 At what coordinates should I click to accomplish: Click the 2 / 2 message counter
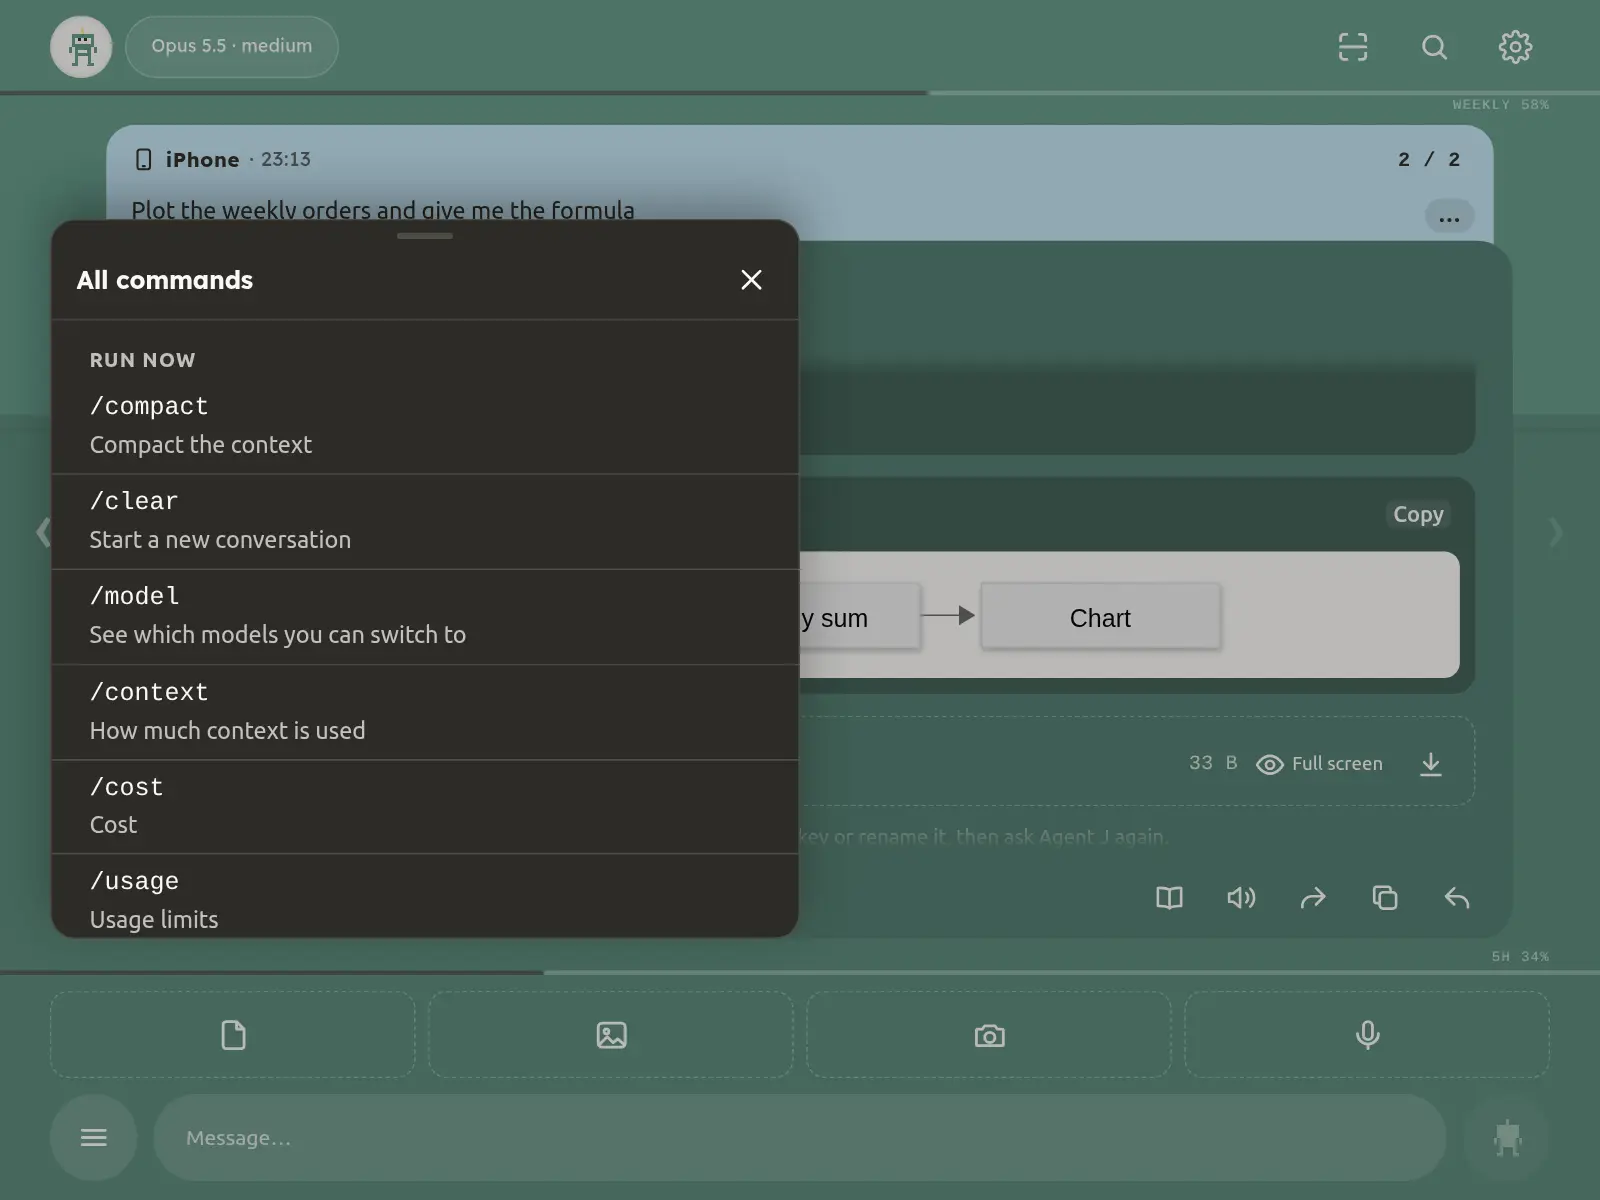click(x=1429, y=160)
